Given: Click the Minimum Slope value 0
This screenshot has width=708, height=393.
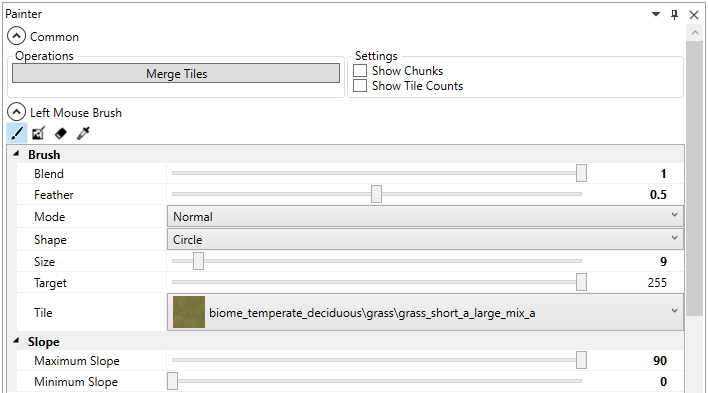Looking at the screenshot, I should [x=663, y=382].
